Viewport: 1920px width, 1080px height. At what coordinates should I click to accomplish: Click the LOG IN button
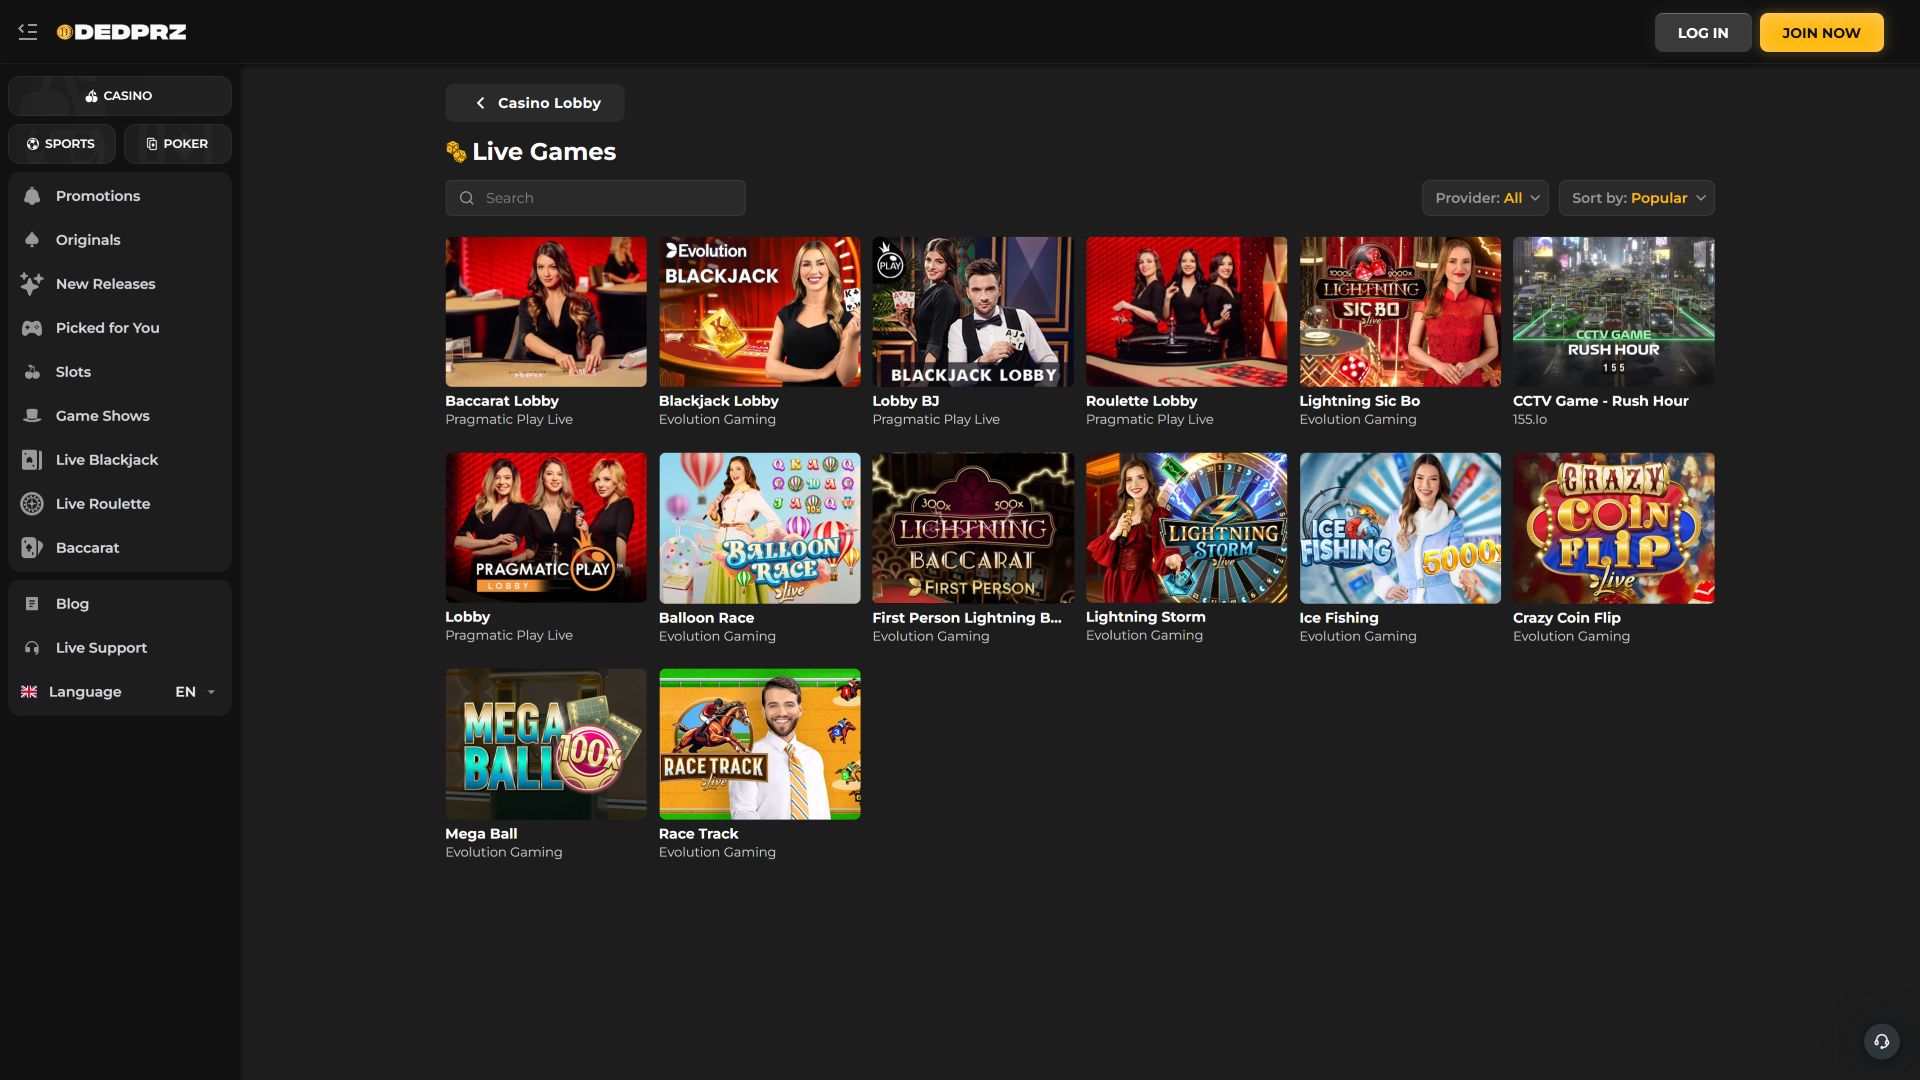[x=1703, y=33]
